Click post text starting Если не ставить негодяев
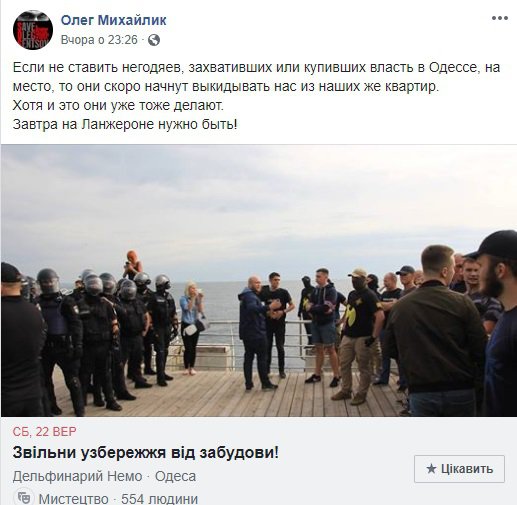517x505 pixels. pos(256,77)
